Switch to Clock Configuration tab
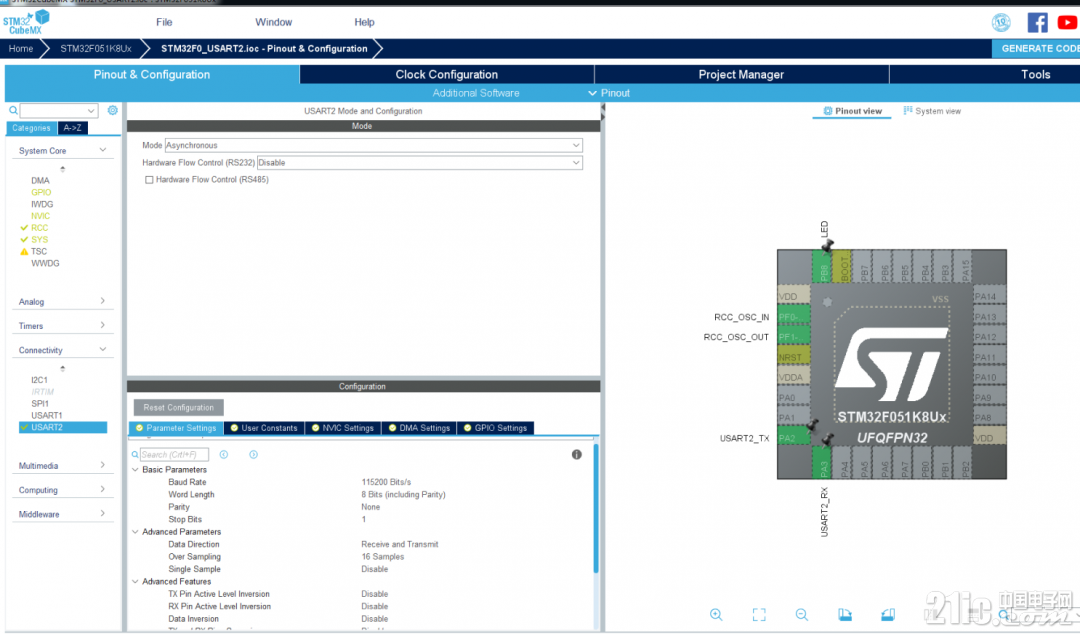1080x634 pixels. (x=446, y=74)
